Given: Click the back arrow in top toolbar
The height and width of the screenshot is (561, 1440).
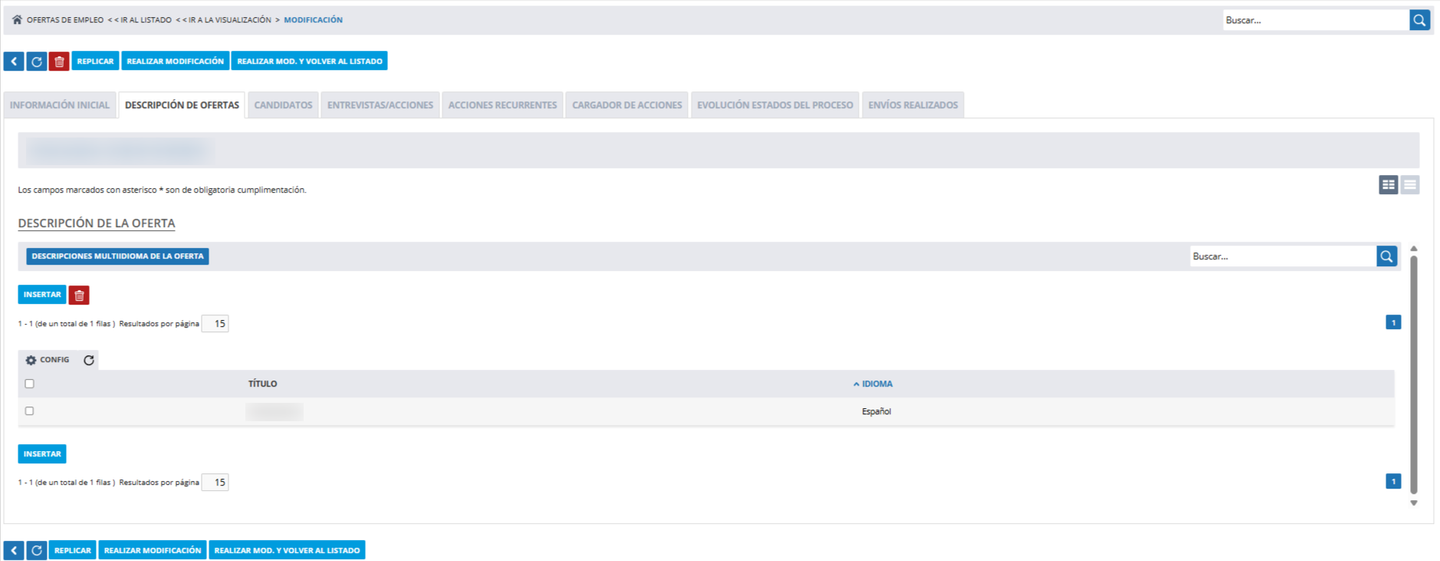Looking at the screenshot, I should (14, 61).
